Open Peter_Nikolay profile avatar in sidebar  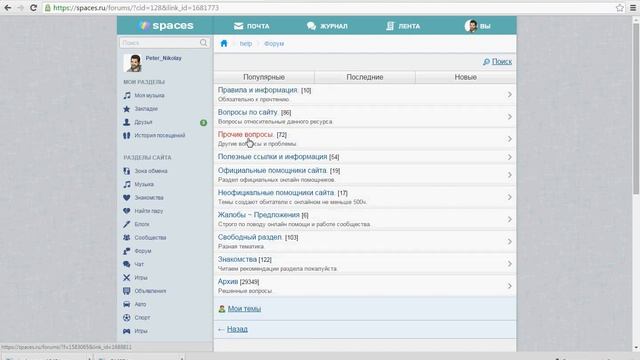tap(133, 63)
